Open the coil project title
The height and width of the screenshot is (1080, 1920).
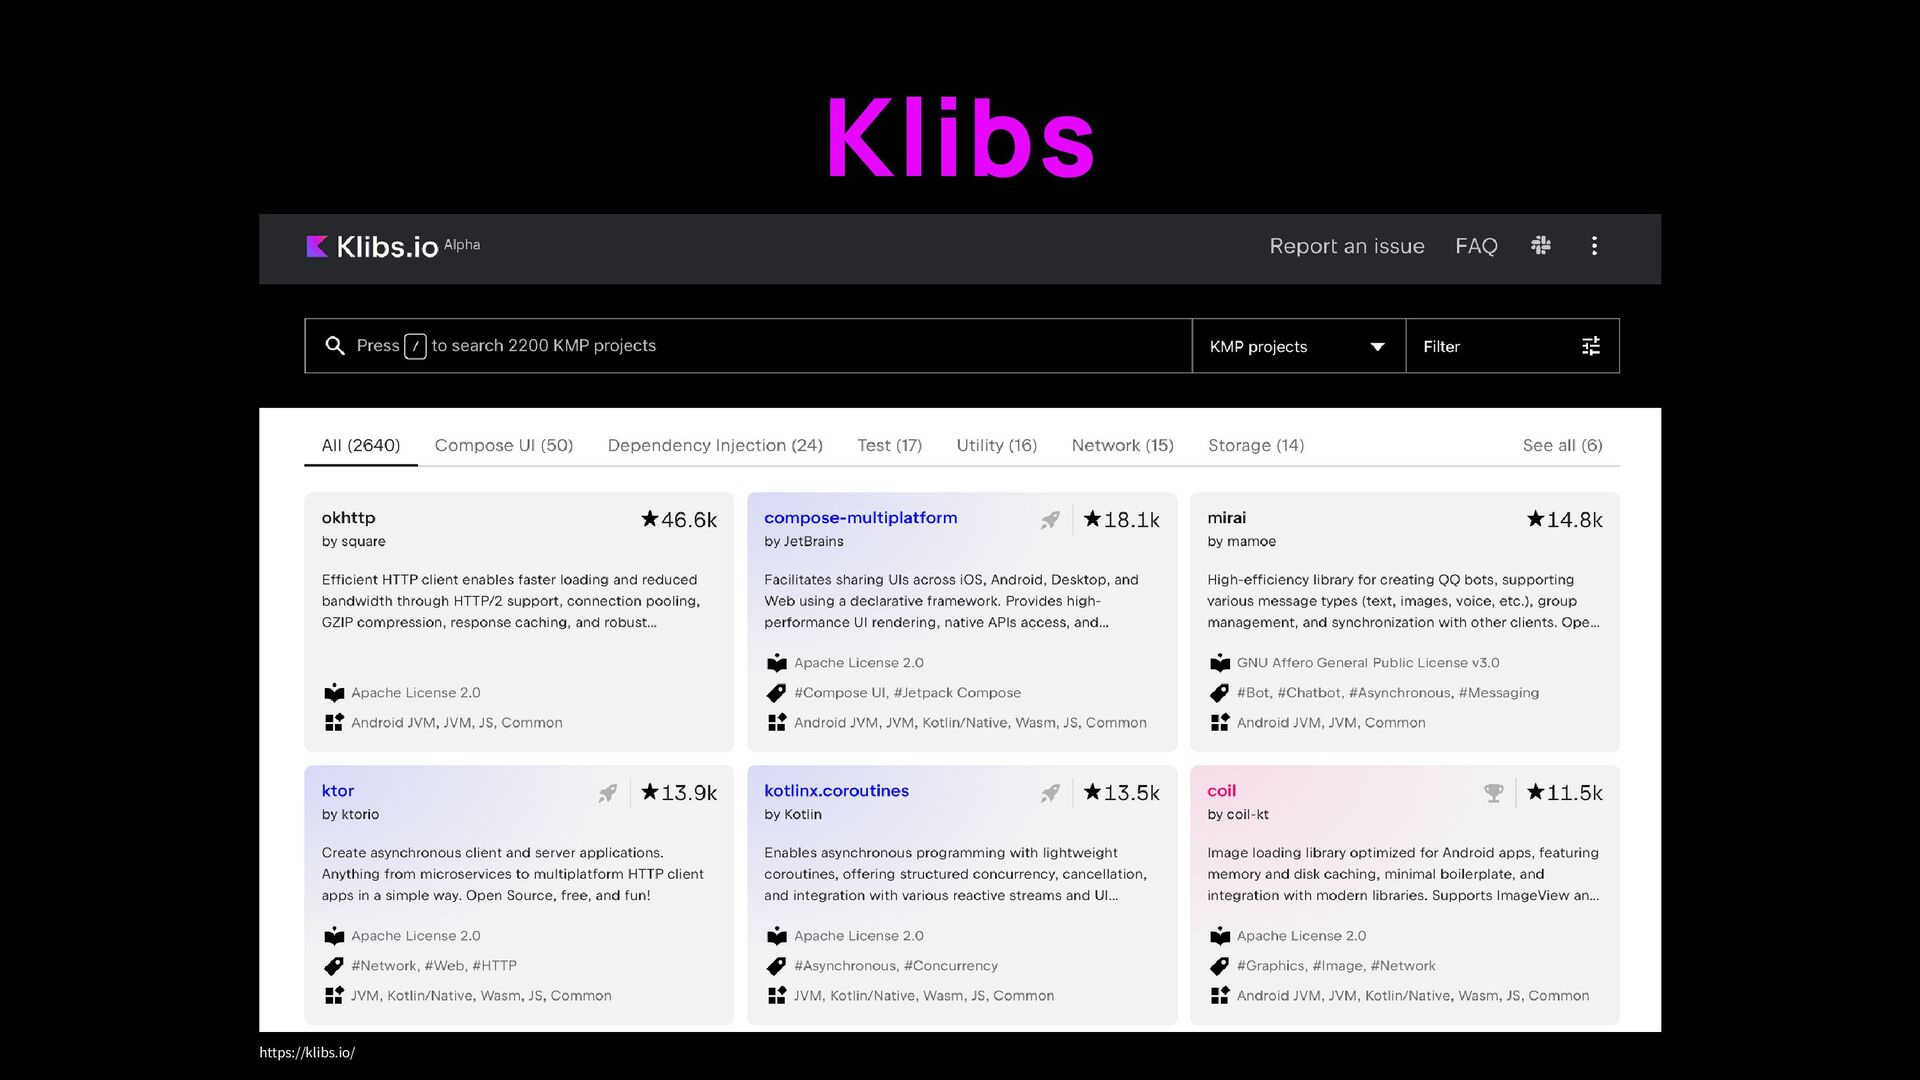click(1221, 791)
